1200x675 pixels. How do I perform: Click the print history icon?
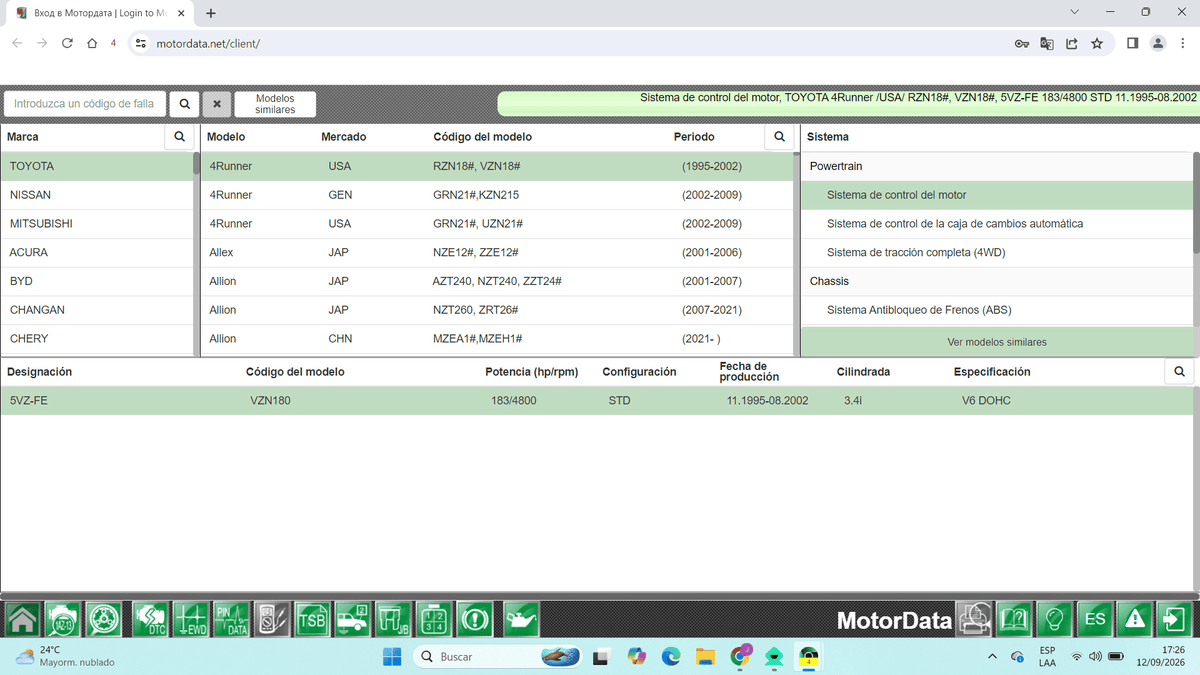(x=974, y=620)
